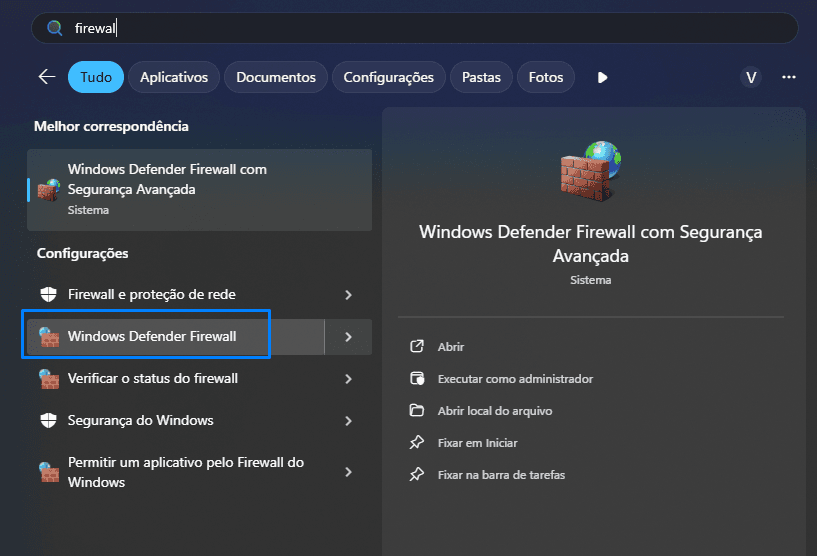Image resolution: width=817 pixels, height=556 pixels.
Task: Open the best match Windows Defender Firewall com Segurança Avançada
Action: click(200, 190)
